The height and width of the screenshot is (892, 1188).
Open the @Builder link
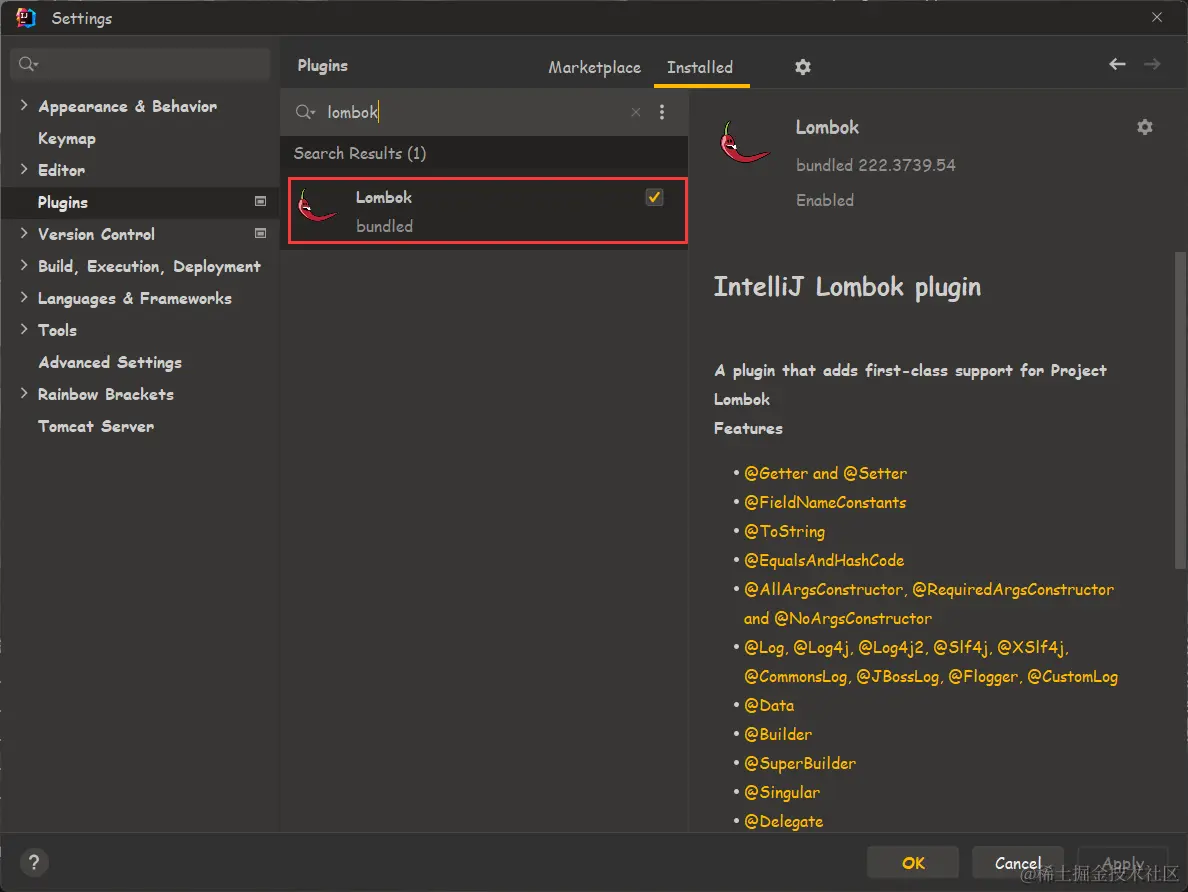(x=777, y=734)
